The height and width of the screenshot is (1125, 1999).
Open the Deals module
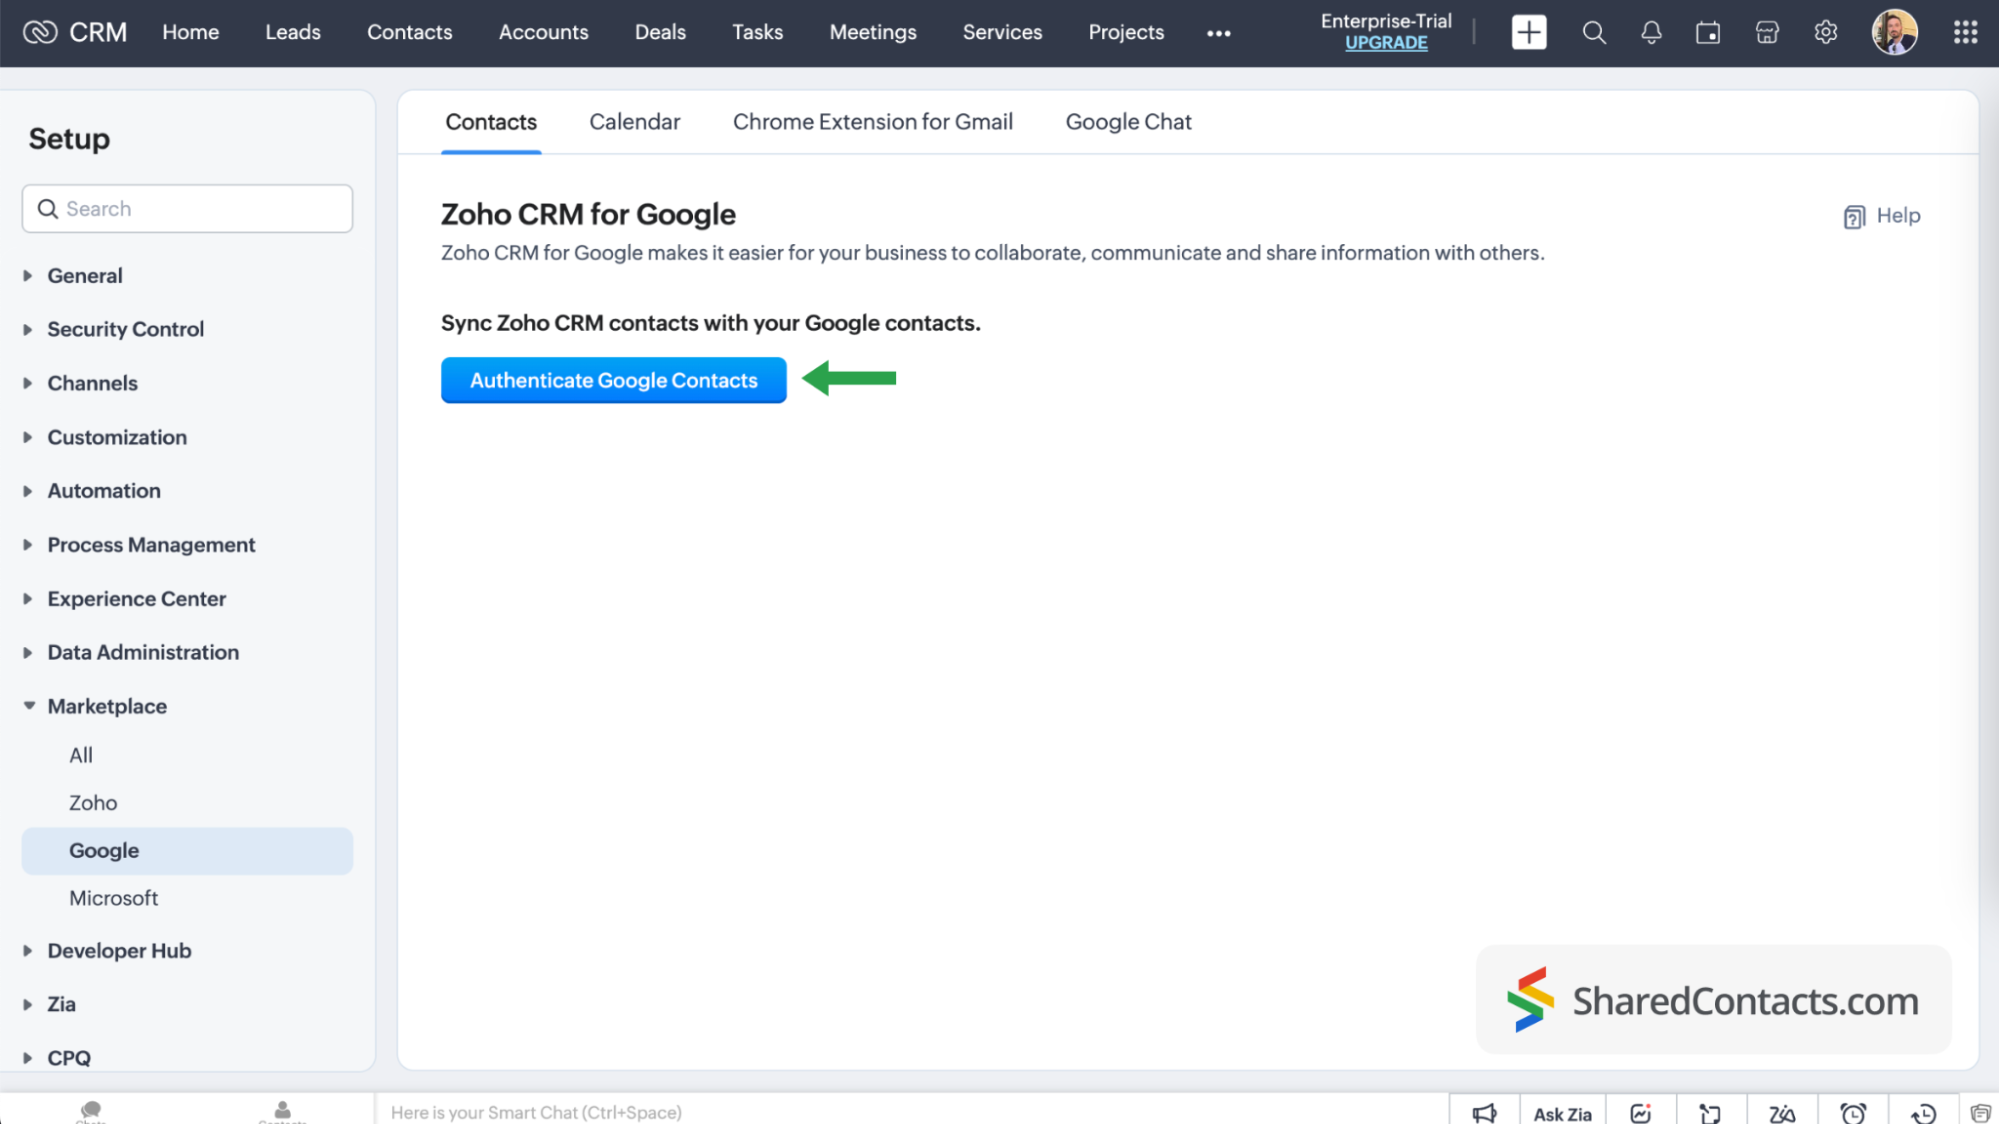pos(660,32)
